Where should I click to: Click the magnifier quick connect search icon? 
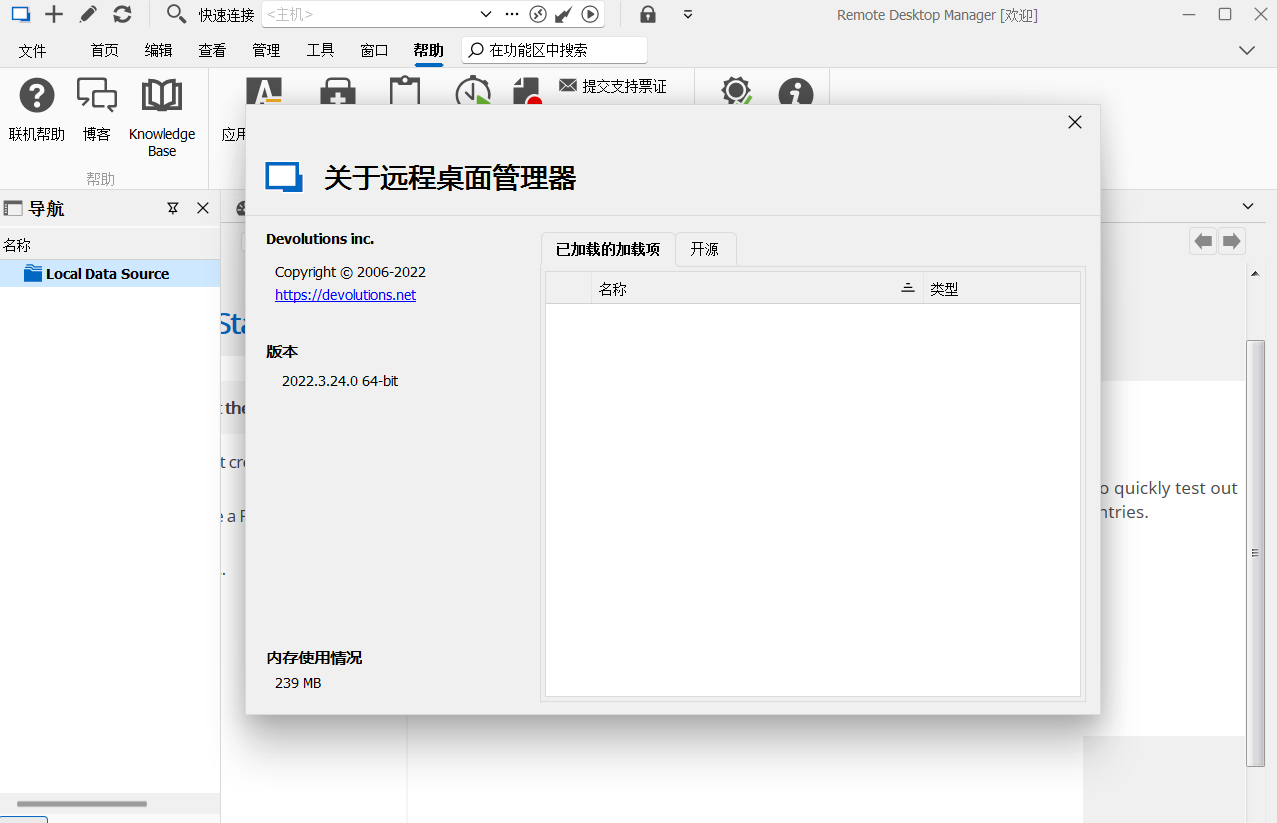click(x=176, y=14)
